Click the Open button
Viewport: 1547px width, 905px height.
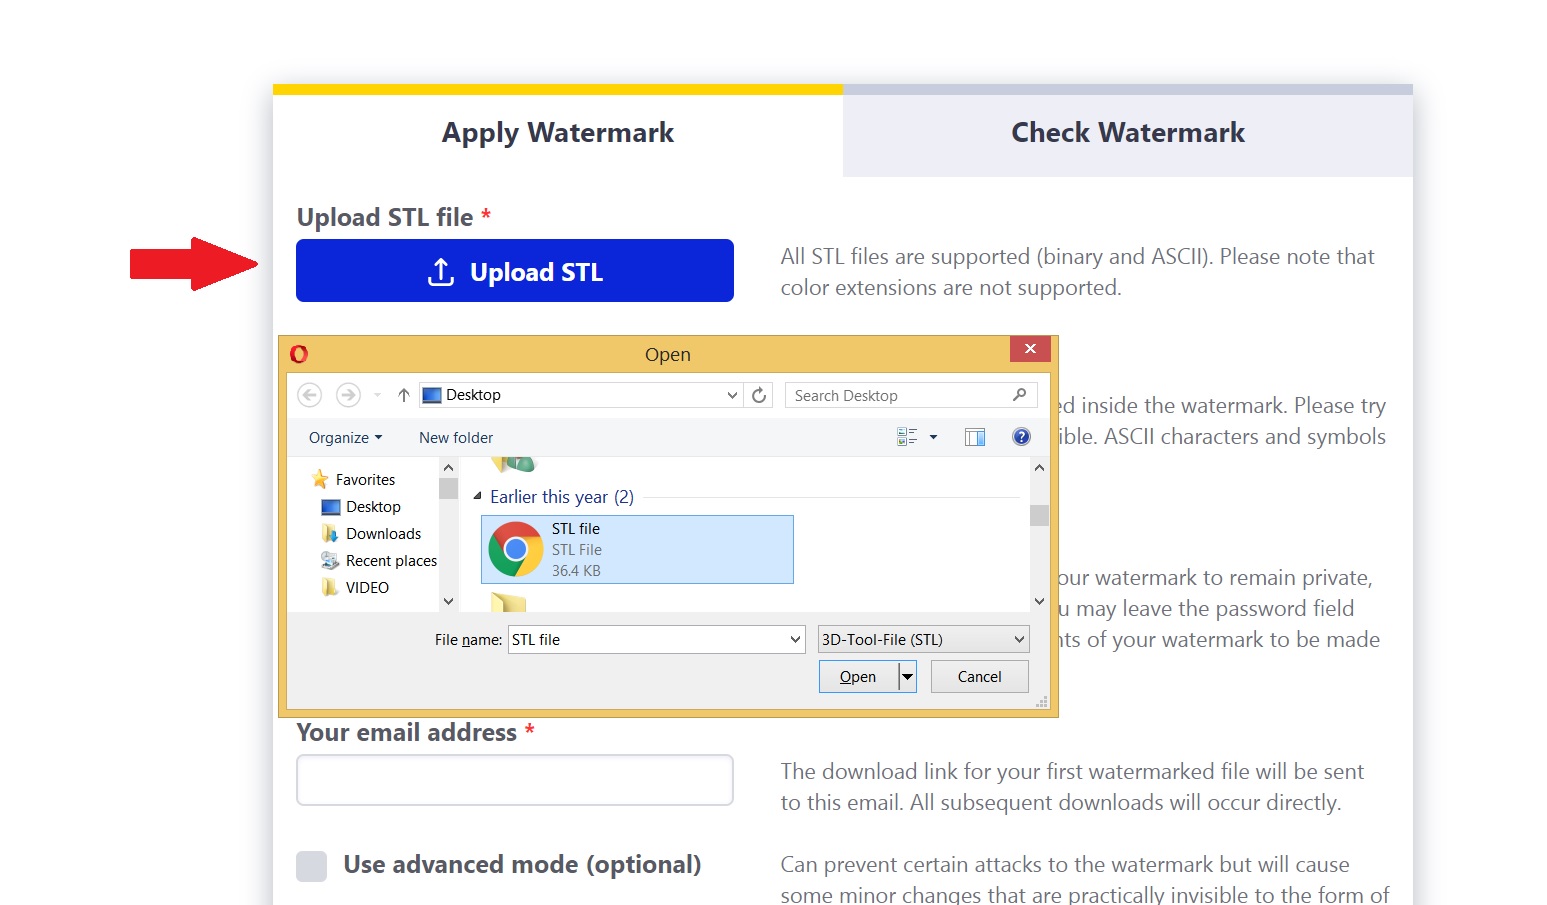858,677
